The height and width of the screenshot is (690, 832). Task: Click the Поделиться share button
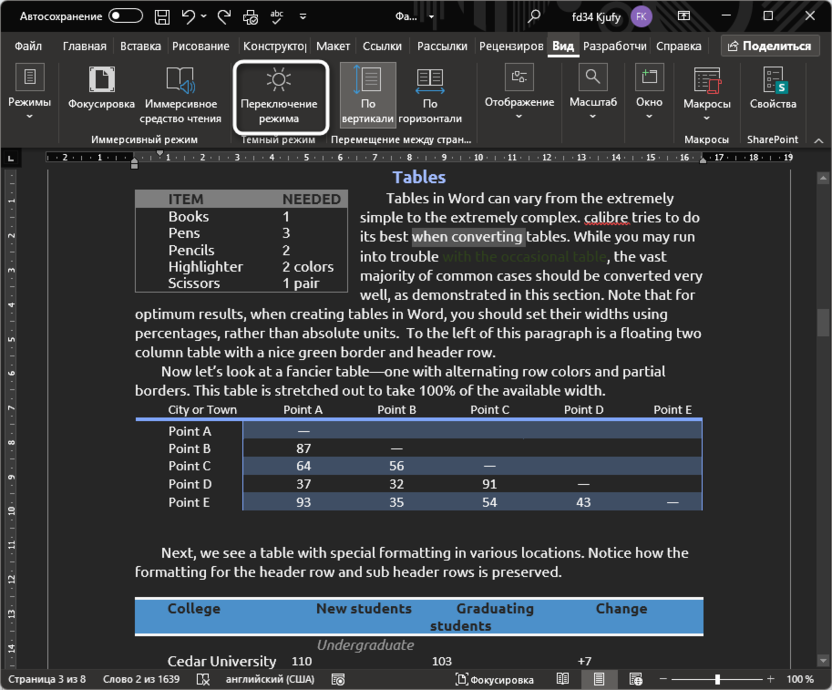pos(769,46)
